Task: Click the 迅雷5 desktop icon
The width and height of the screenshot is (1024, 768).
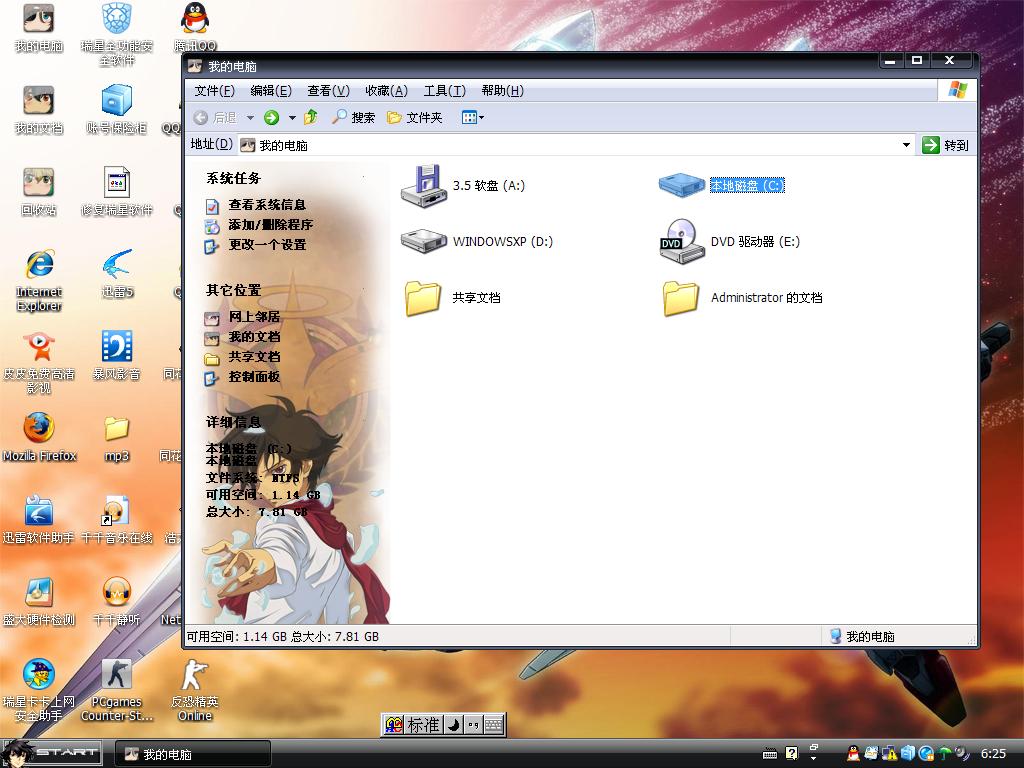Action: pyautogui.click(x=117, y=274)
